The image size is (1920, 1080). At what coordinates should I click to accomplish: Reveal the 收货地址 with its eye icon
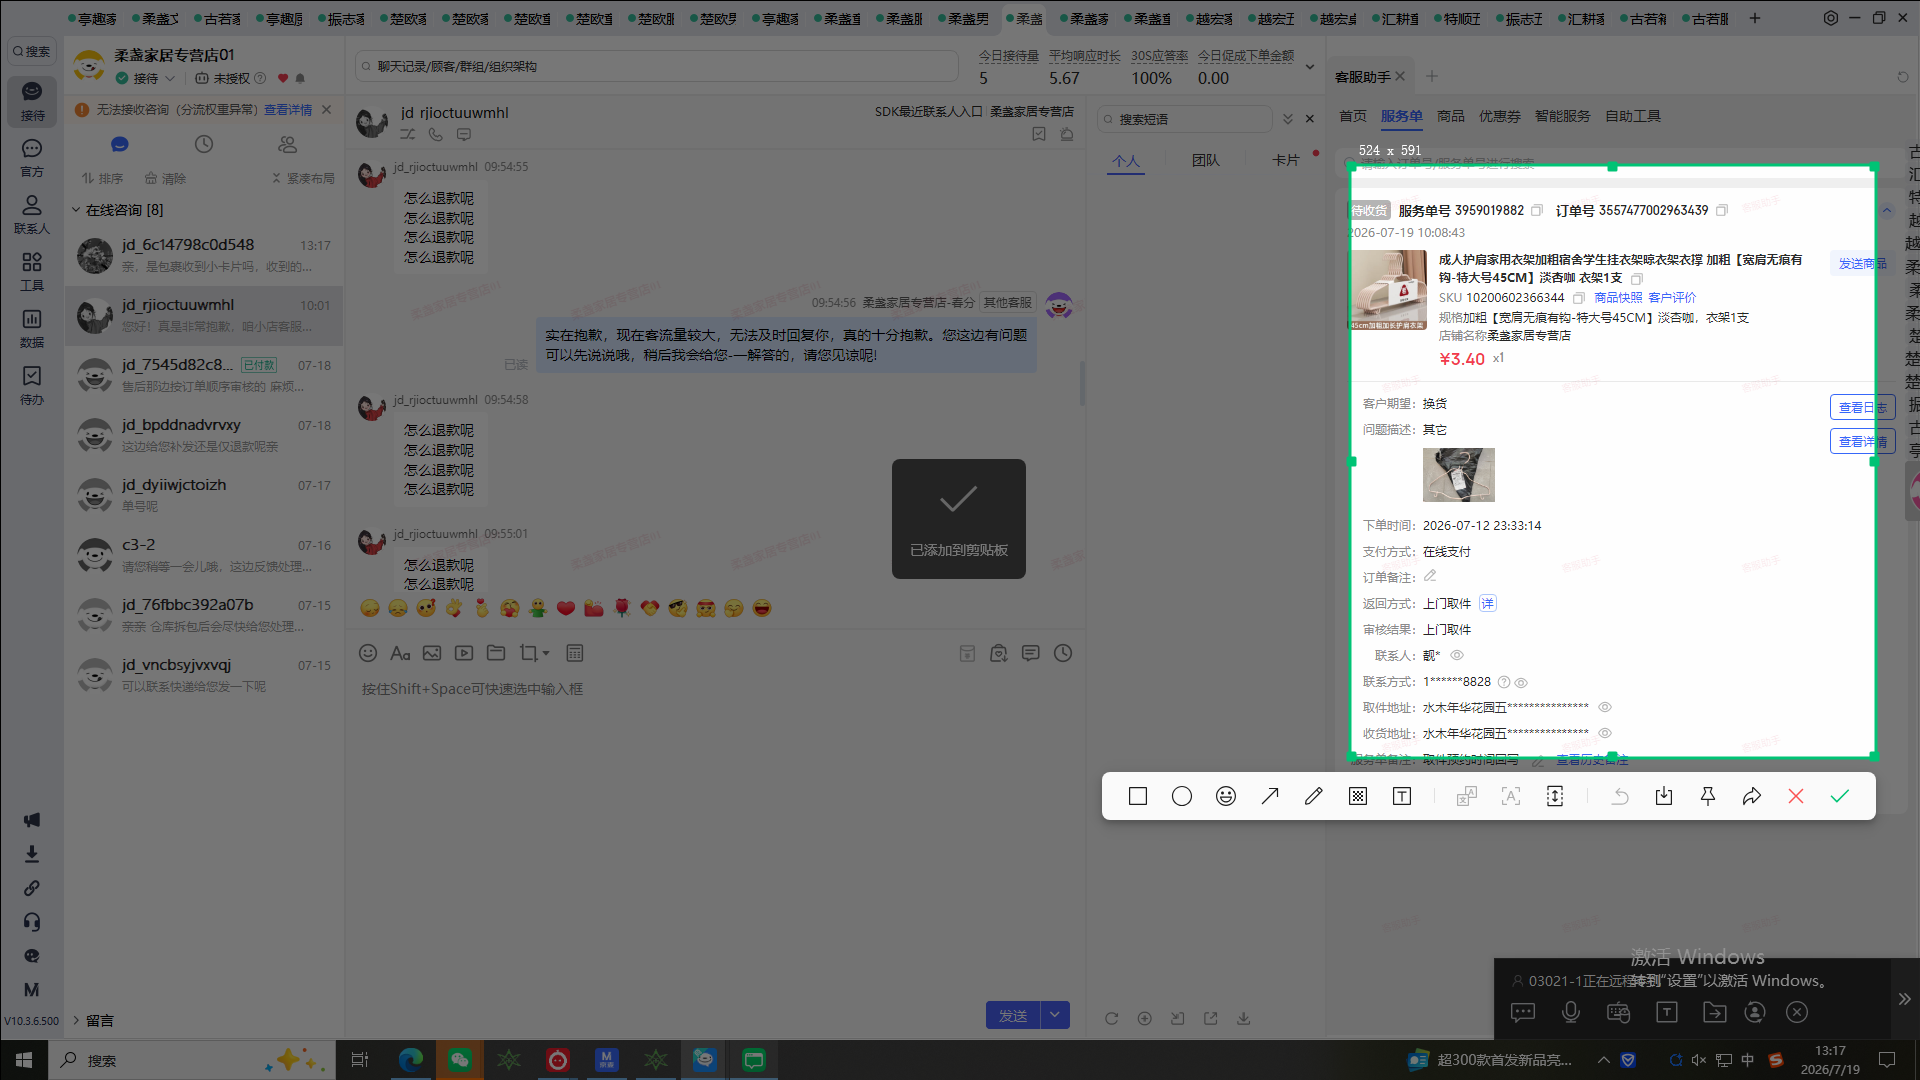(x=1605, y=733)
